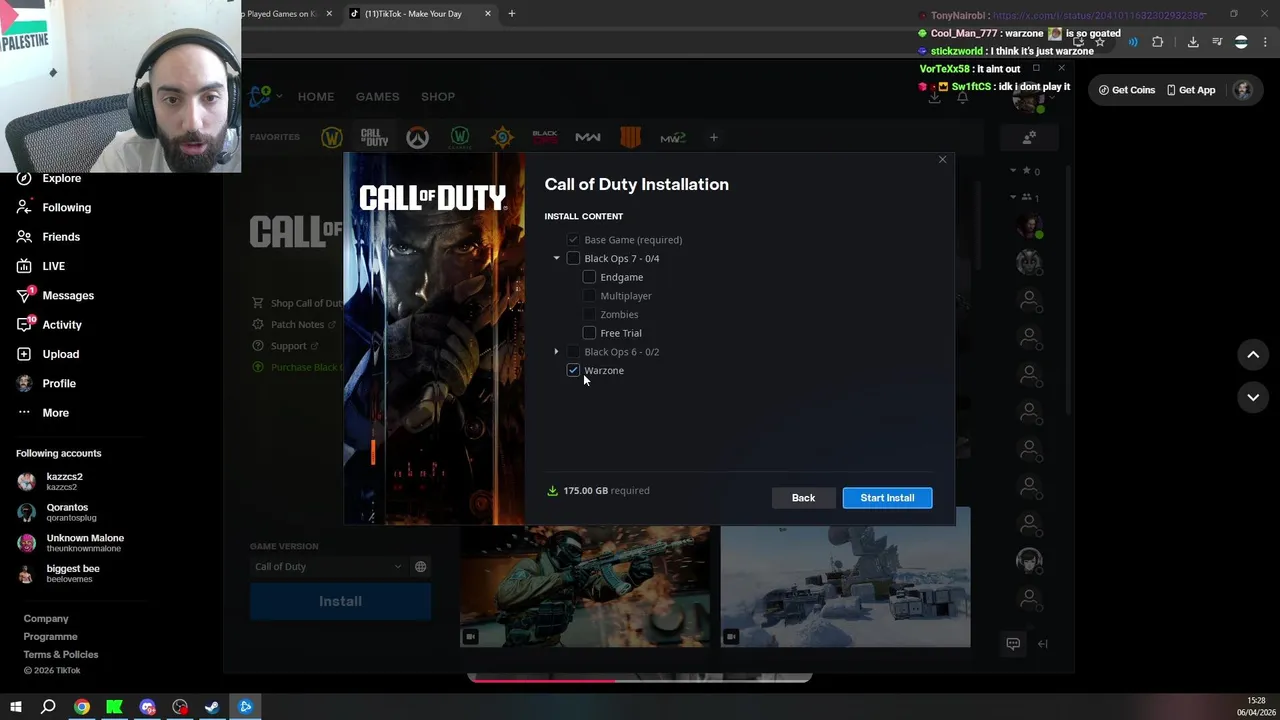This screenshot has height=720, width=1280.
Task: Open kazzcs2 following account
Action: (x=51, y=482)
